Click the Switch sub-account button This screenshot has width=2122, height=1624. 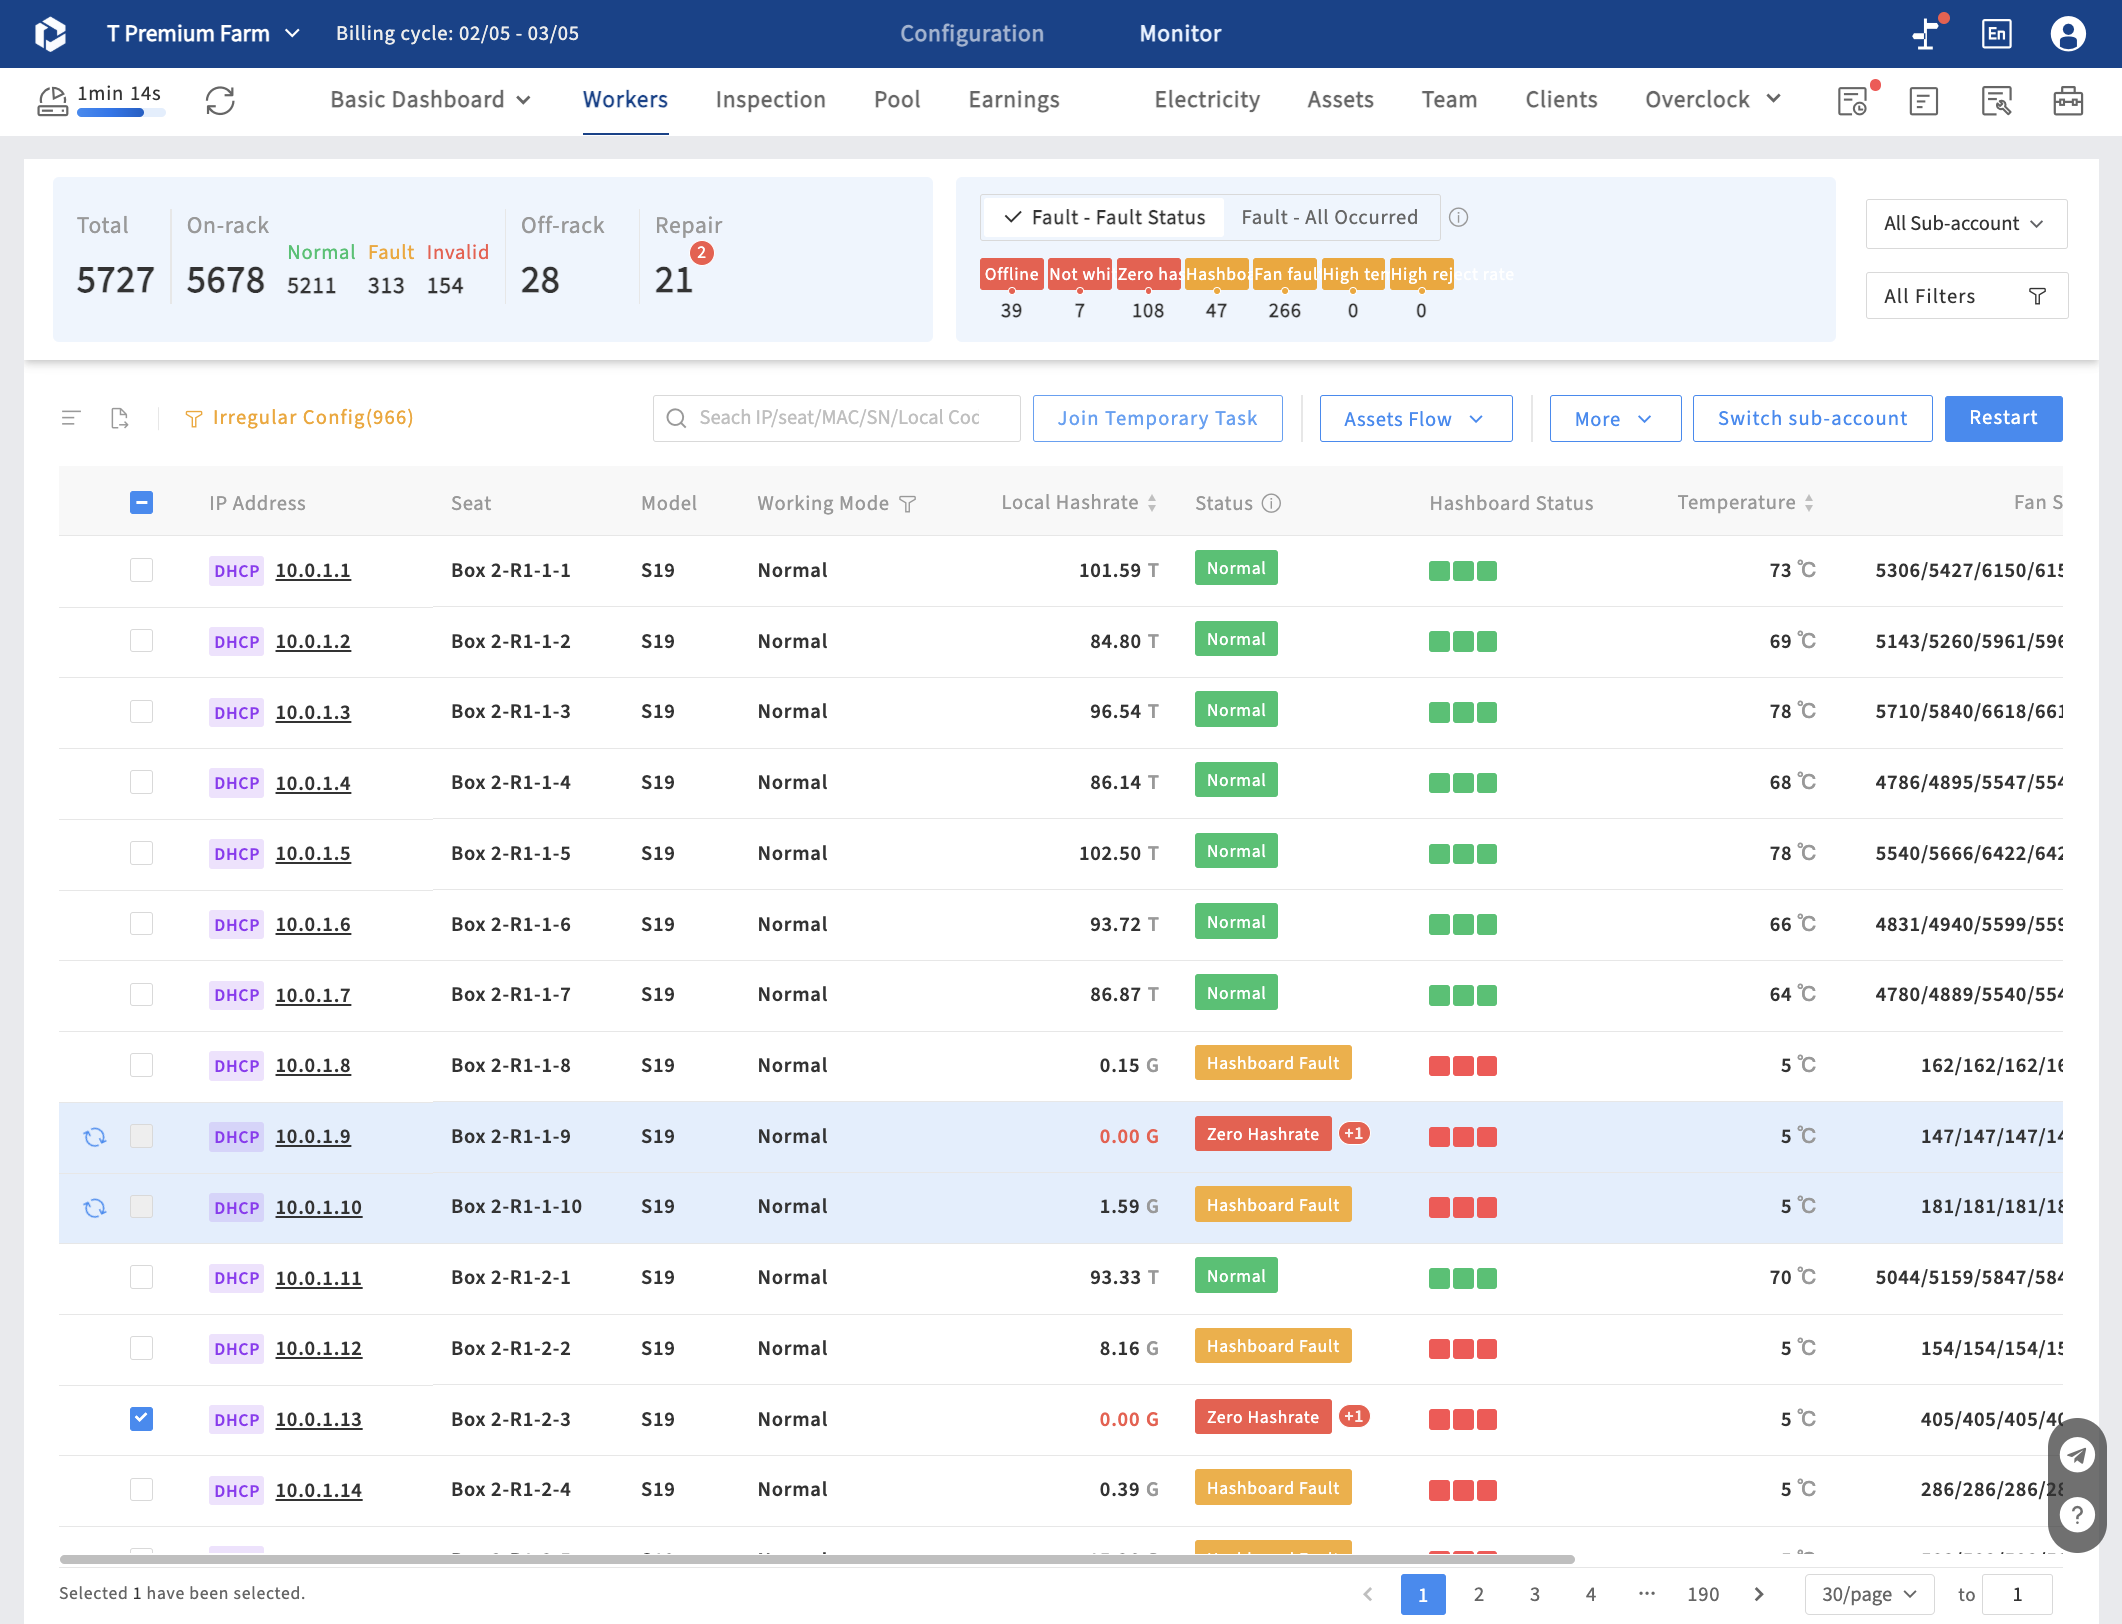tap(1812, 418)
